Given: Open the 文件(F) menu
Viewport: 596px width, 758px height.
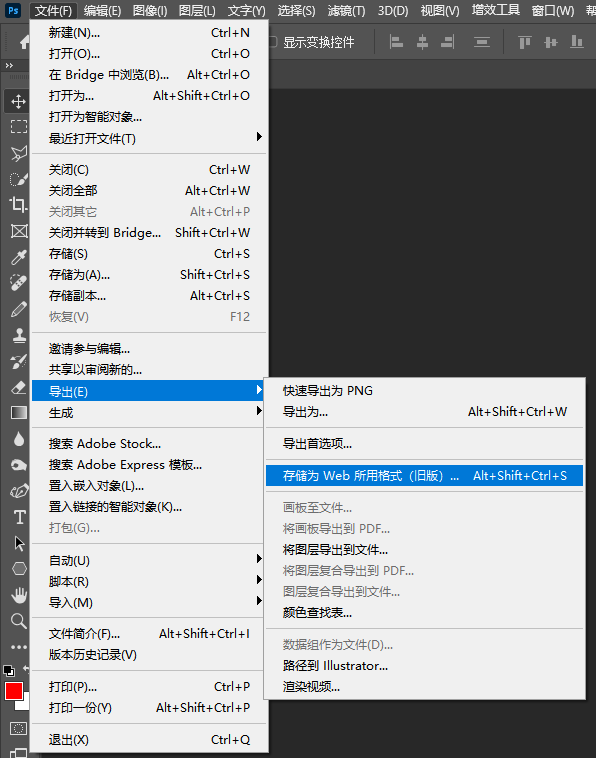Looking at the screenshot, I should [x=53, y=10].
